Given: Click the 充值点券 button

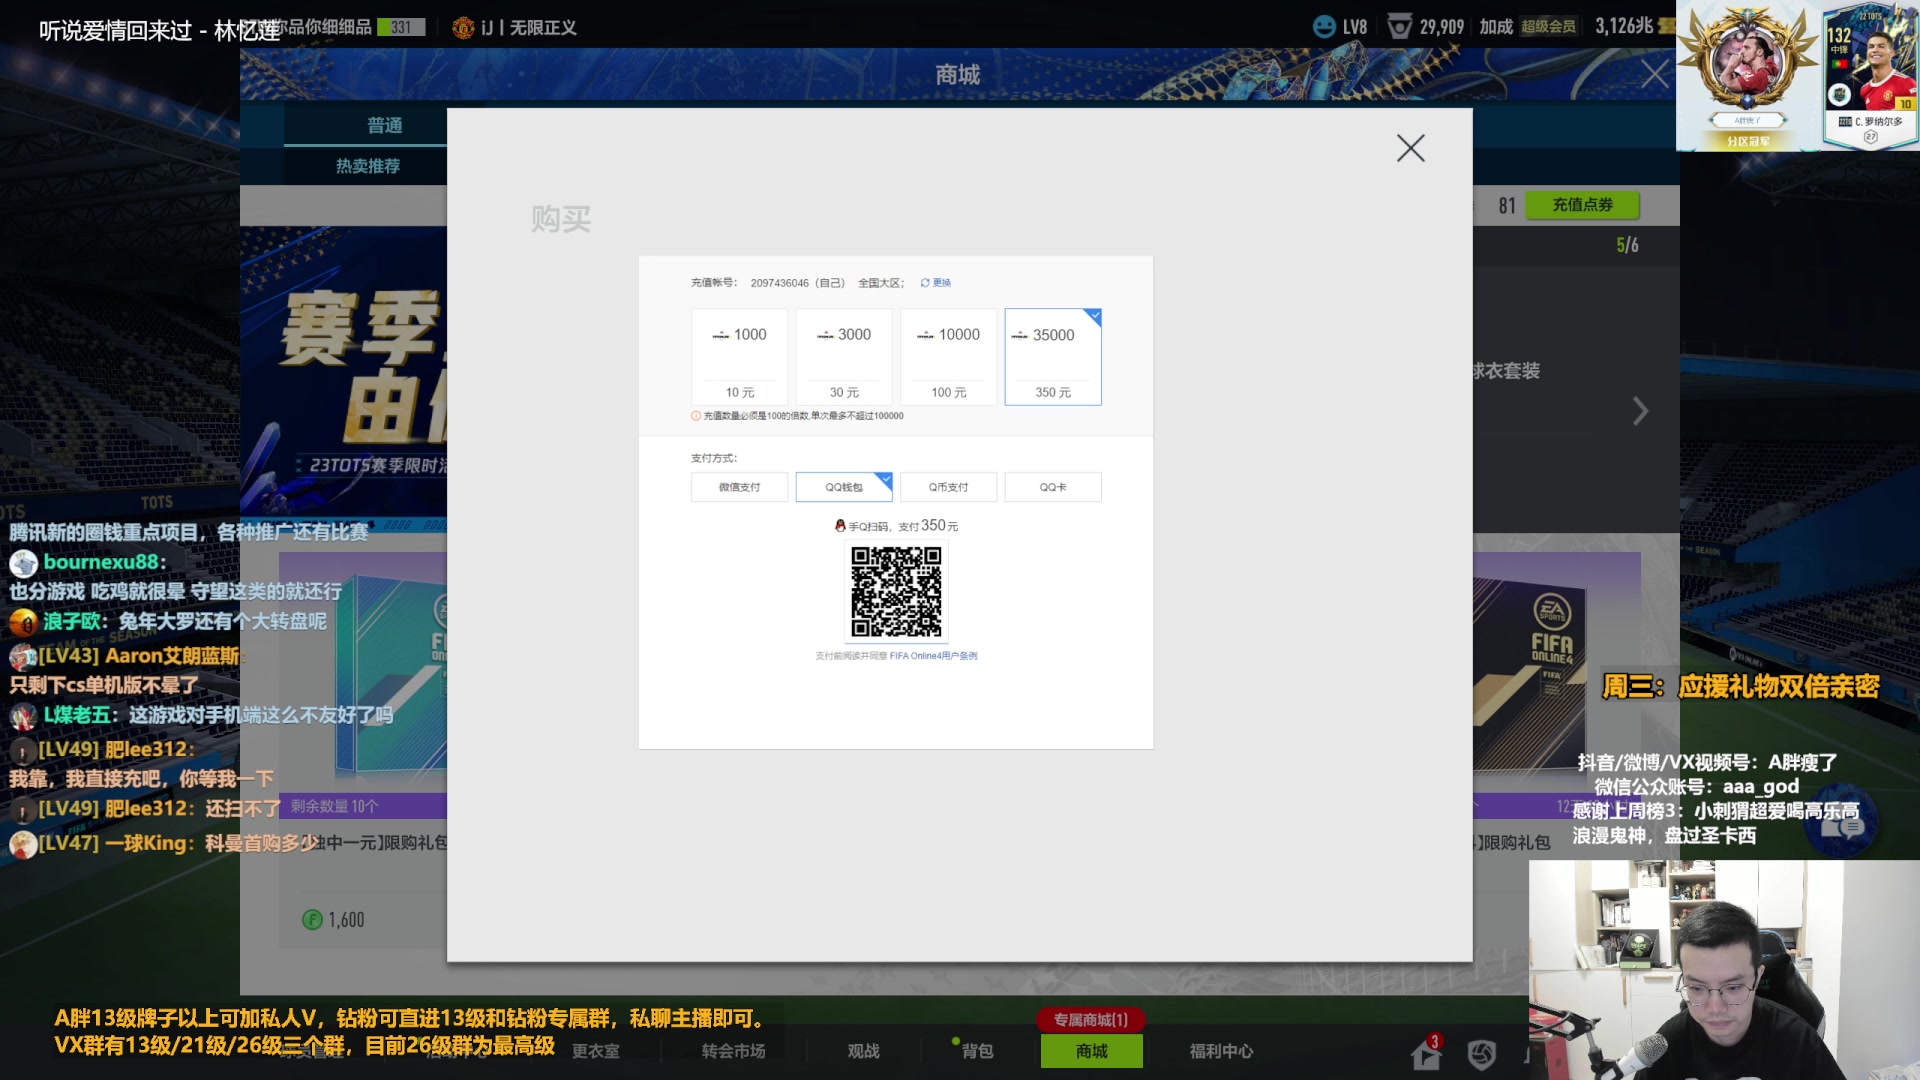Looking at the screenshot, I should coord(1583,205).
